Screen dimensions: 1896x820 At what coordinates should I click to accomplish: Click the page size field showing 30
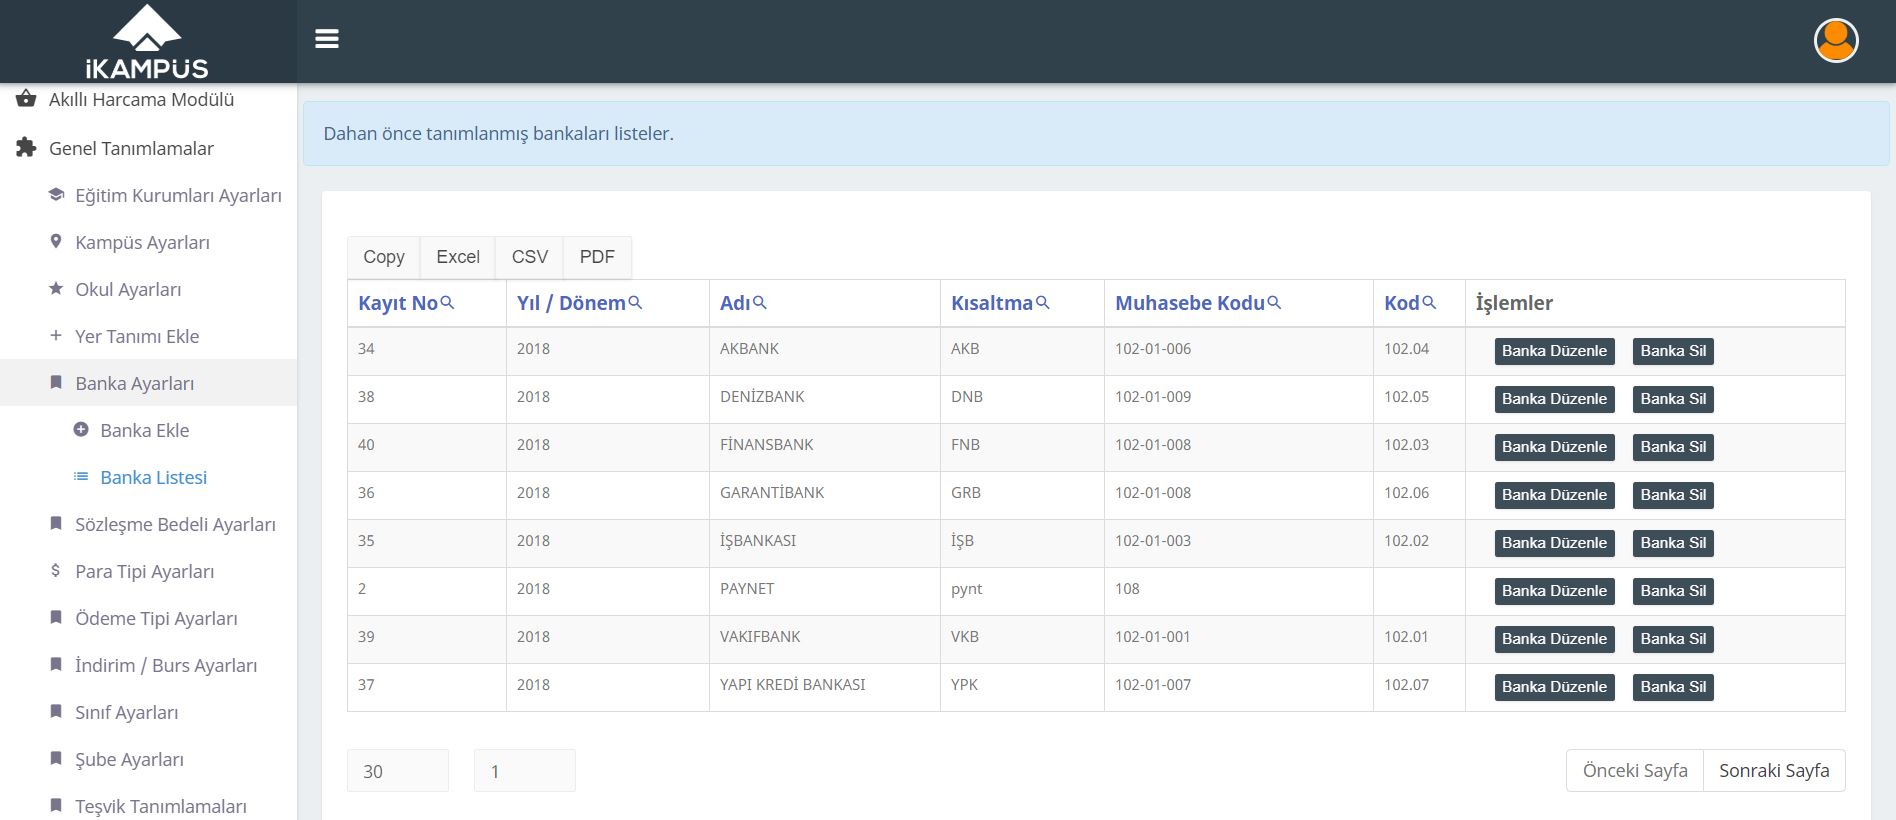click(x=398, y=770)
